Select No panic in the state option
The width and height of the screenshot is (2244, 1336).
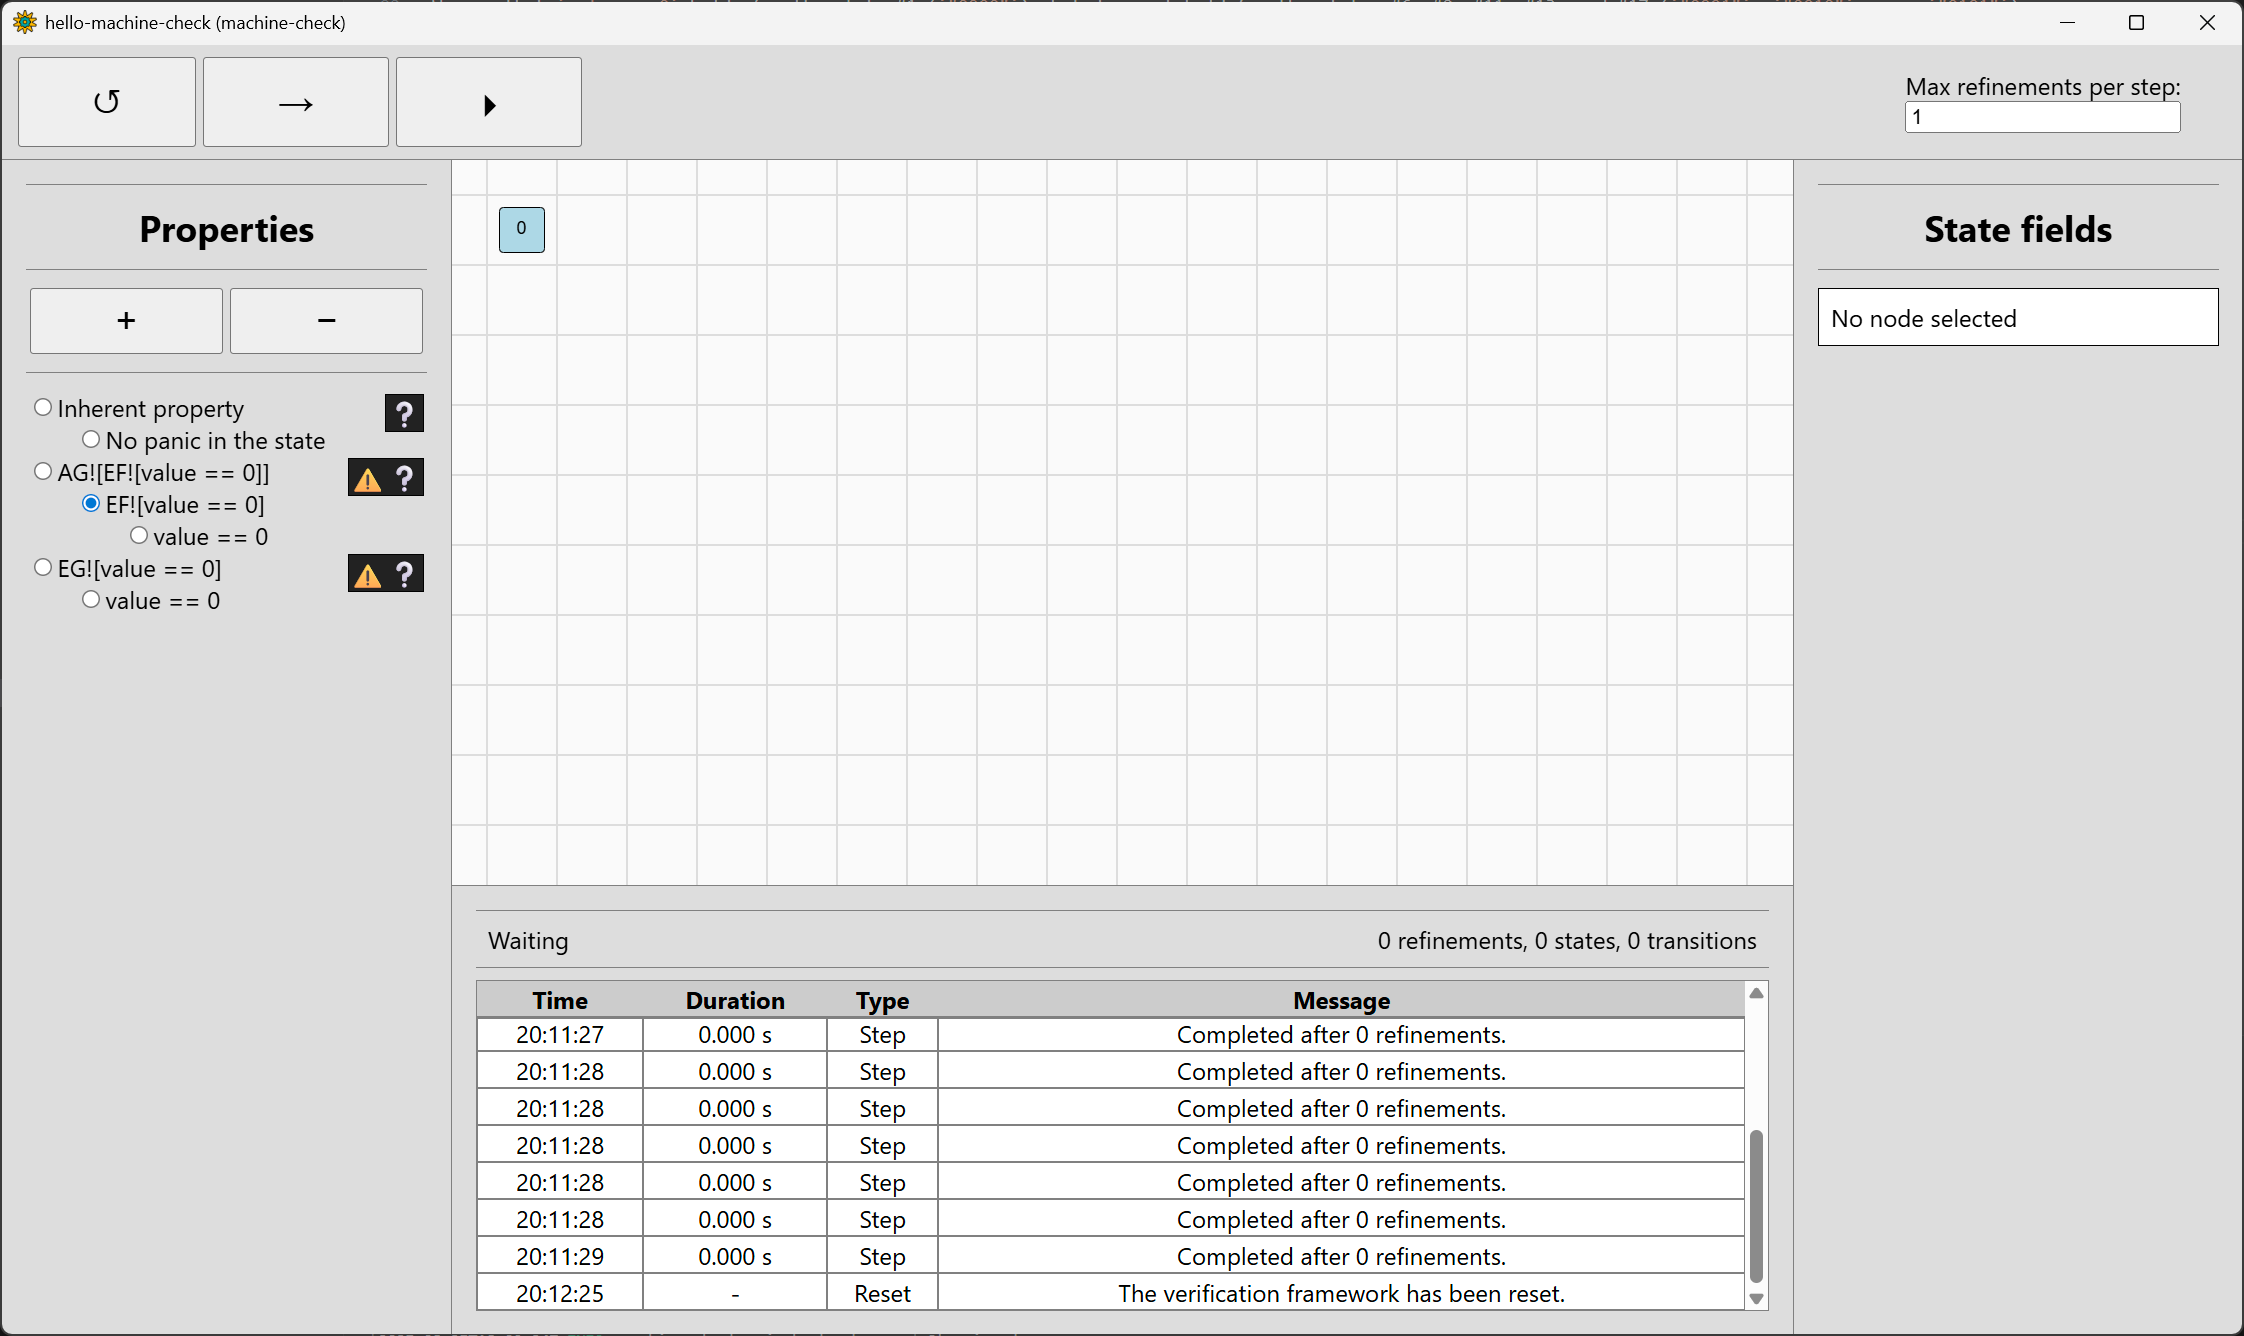tap(91, 440)
